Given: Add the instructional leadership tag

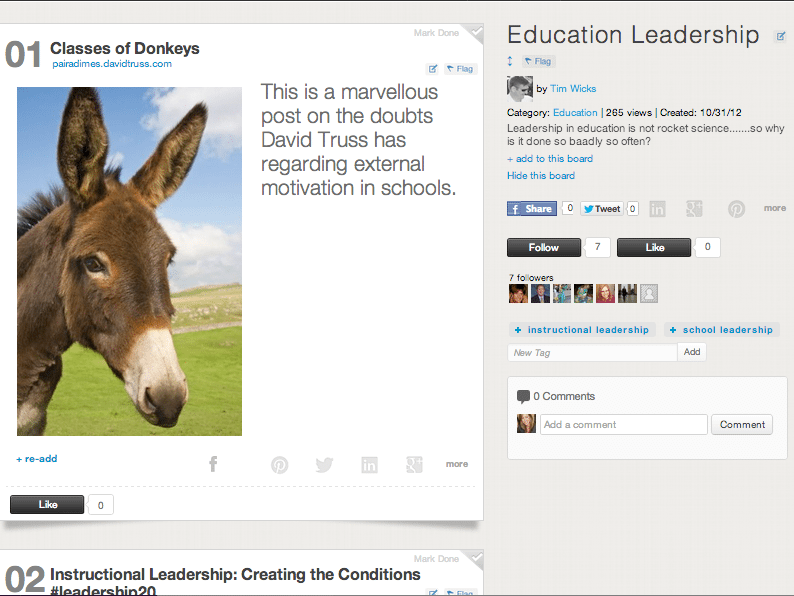Looking at the screenshot, I should coord(582,330).
